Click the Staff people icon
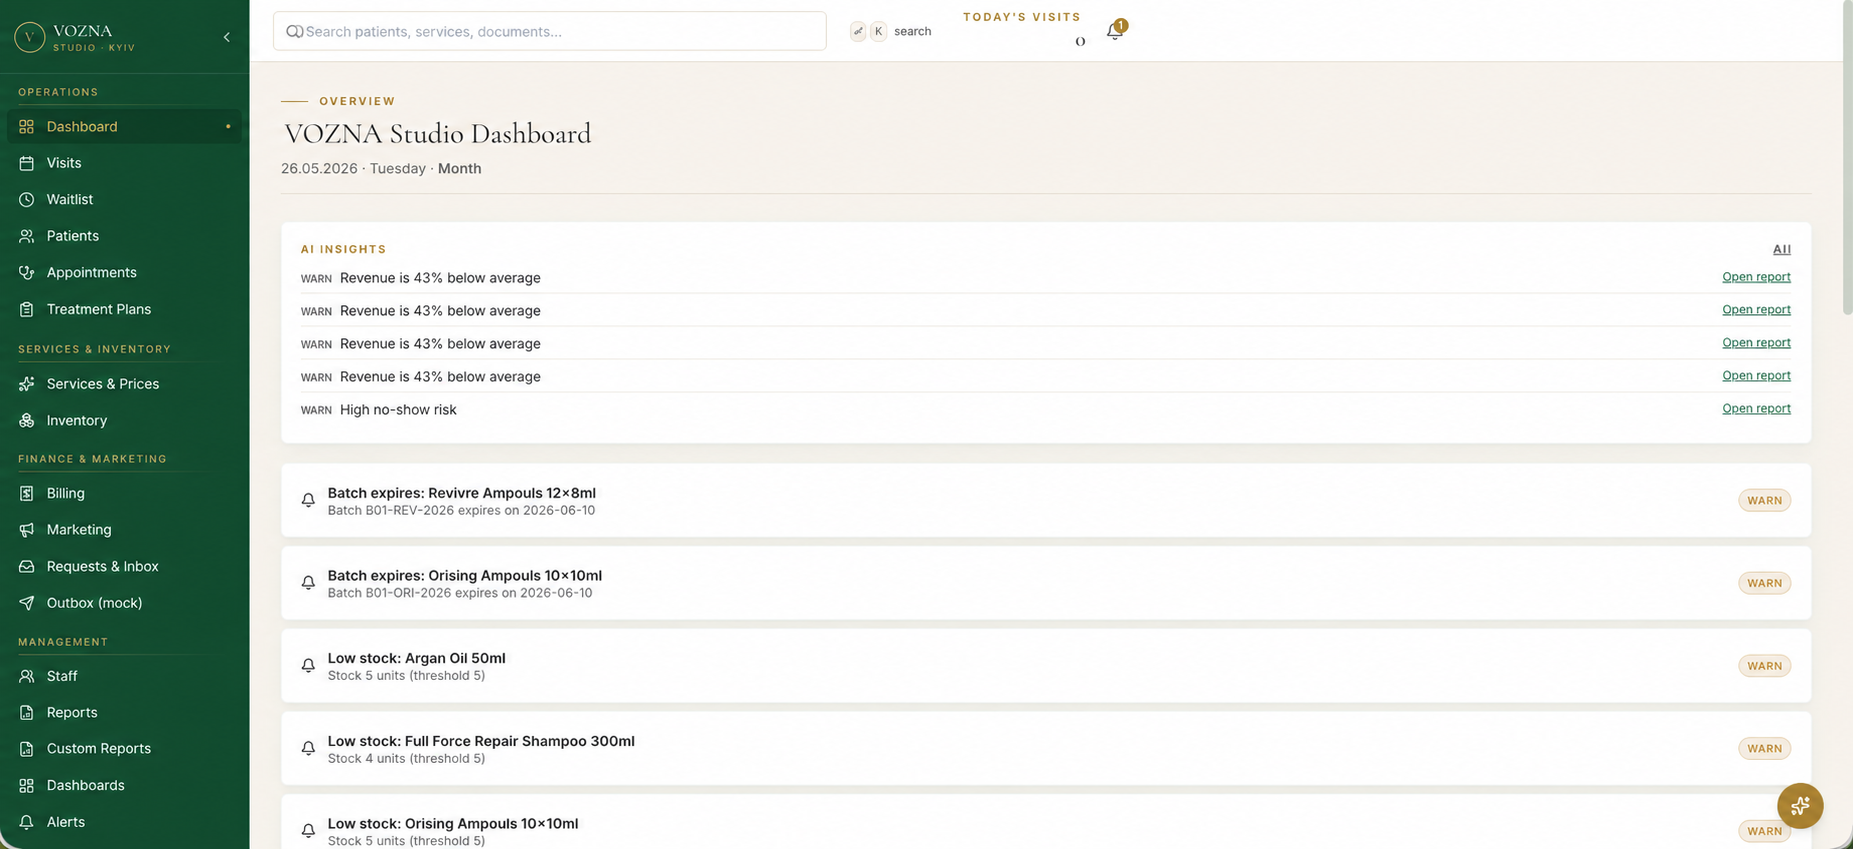Viewport: 1853px width, 849px height. [26, 676]
